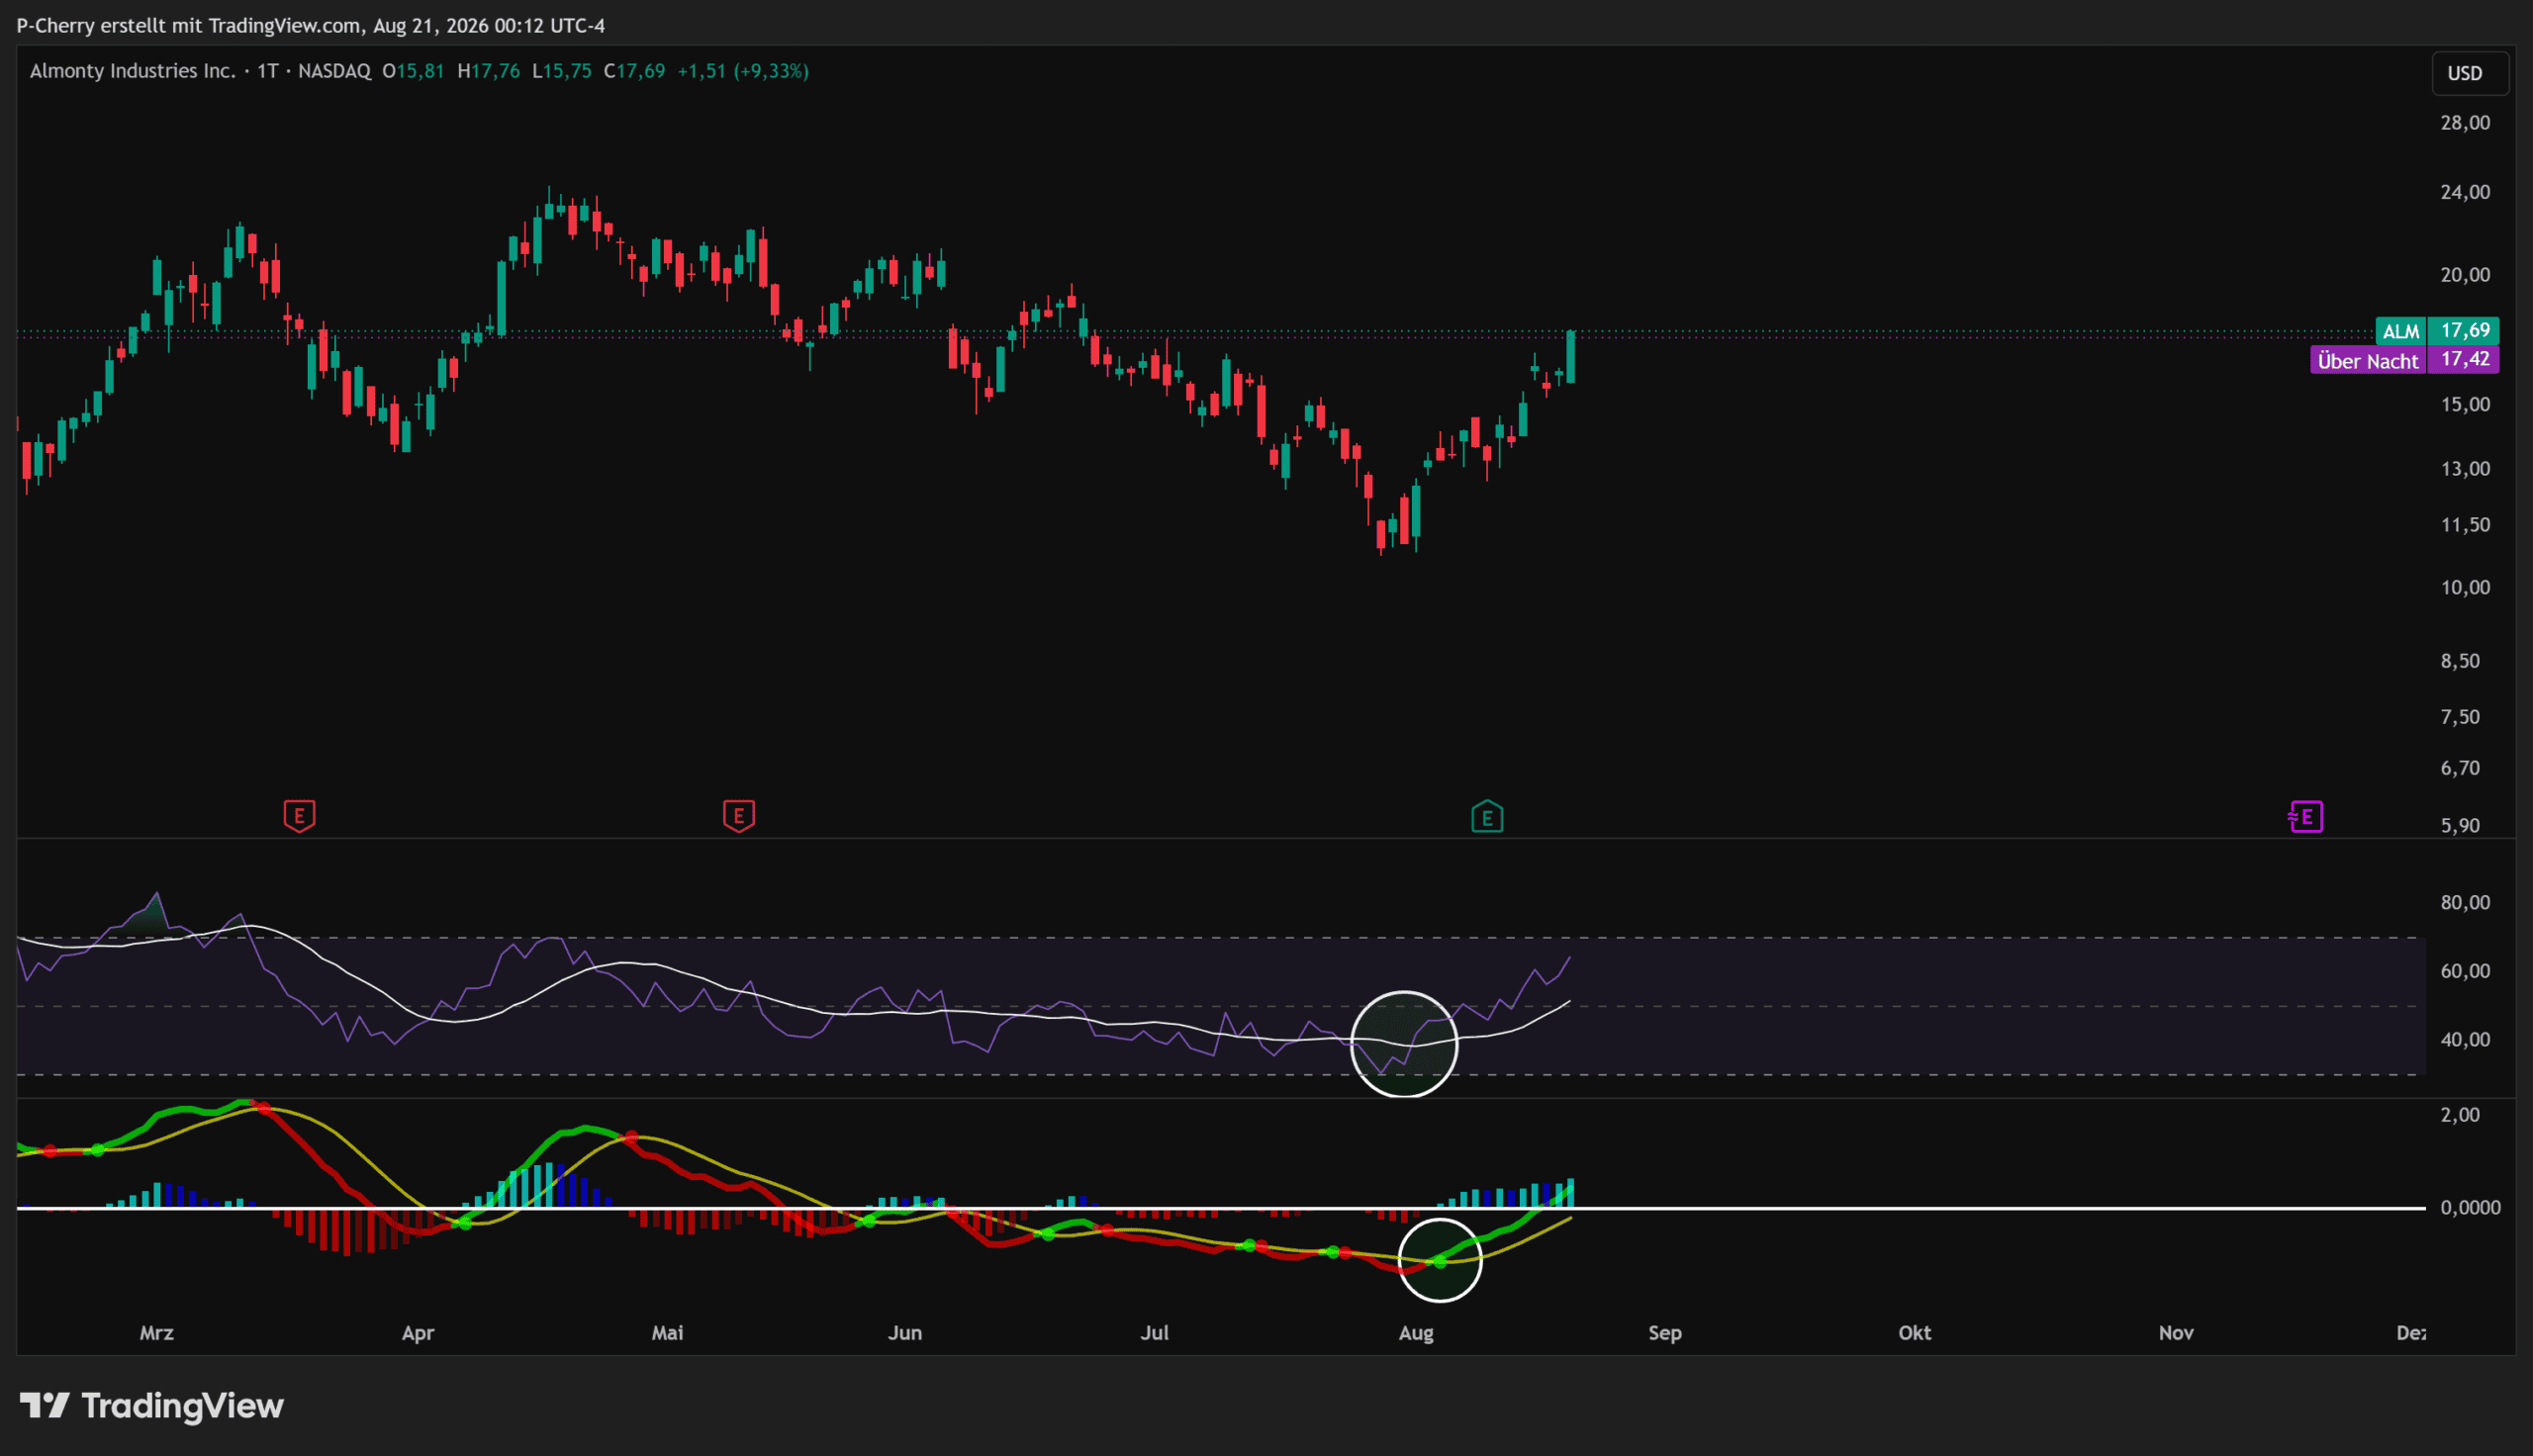
Task: Click the 11,50 price axis label
Action: tap(2465, 525)
